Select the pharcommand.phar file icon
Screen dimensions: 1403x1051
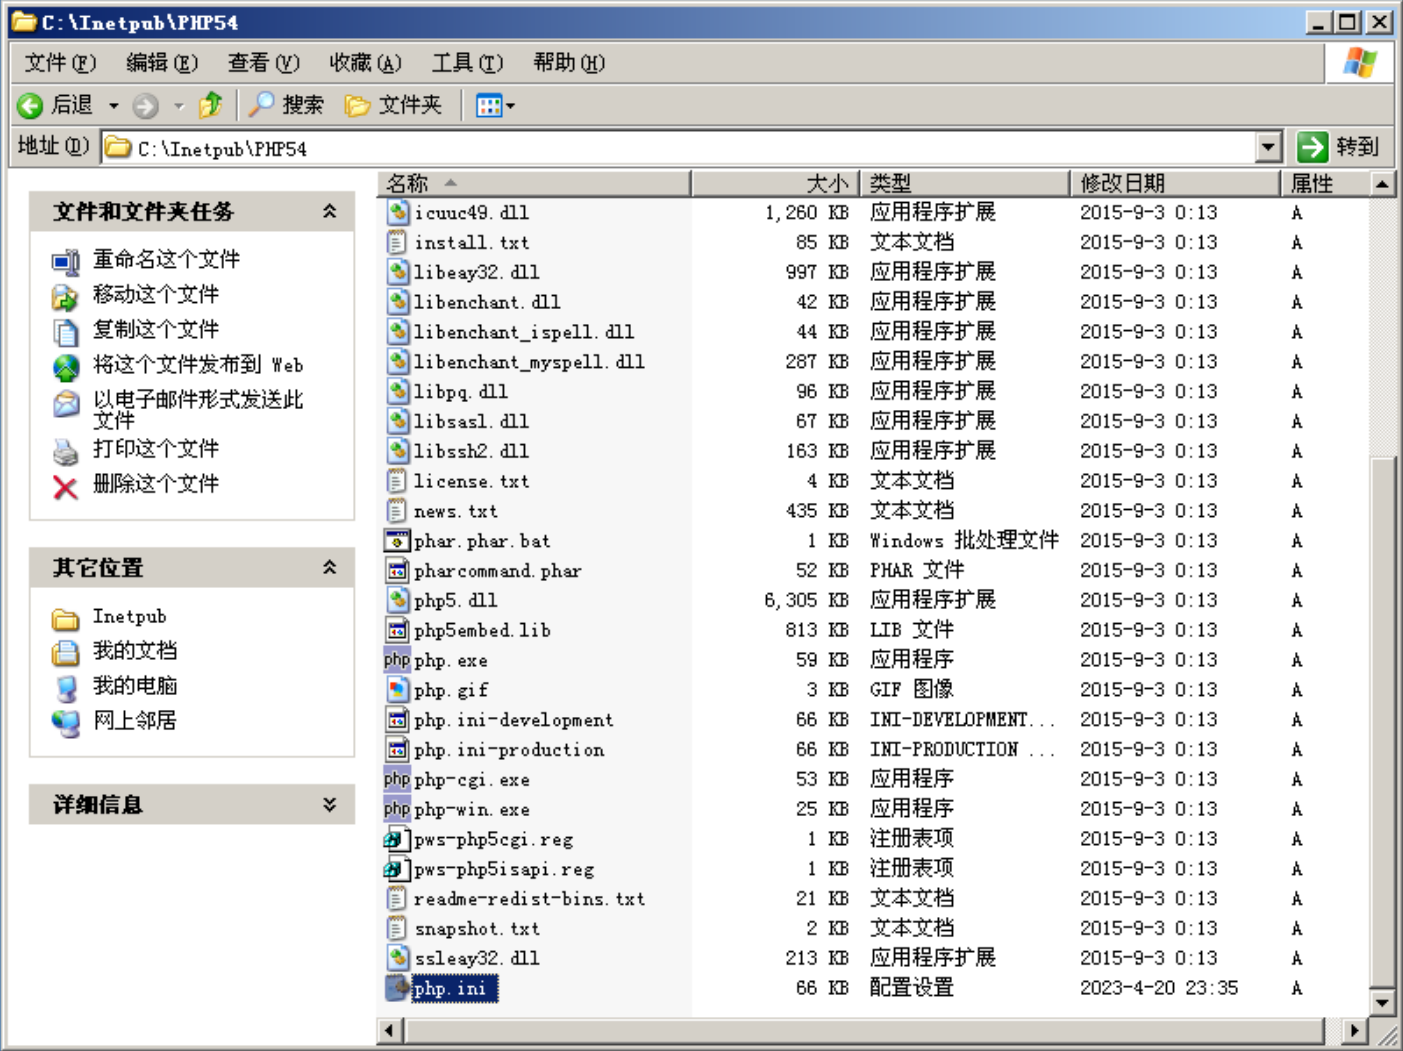pos(397,570)
